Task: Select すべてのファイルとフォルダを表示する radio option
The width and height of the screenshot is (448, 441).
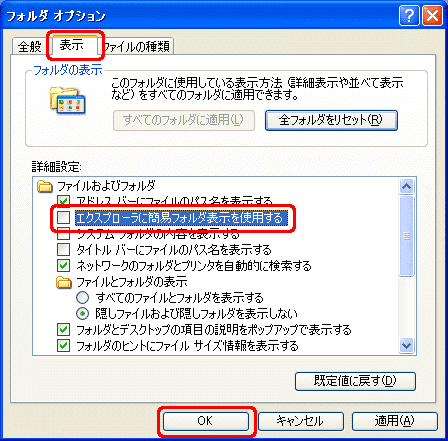Action: 83,297
